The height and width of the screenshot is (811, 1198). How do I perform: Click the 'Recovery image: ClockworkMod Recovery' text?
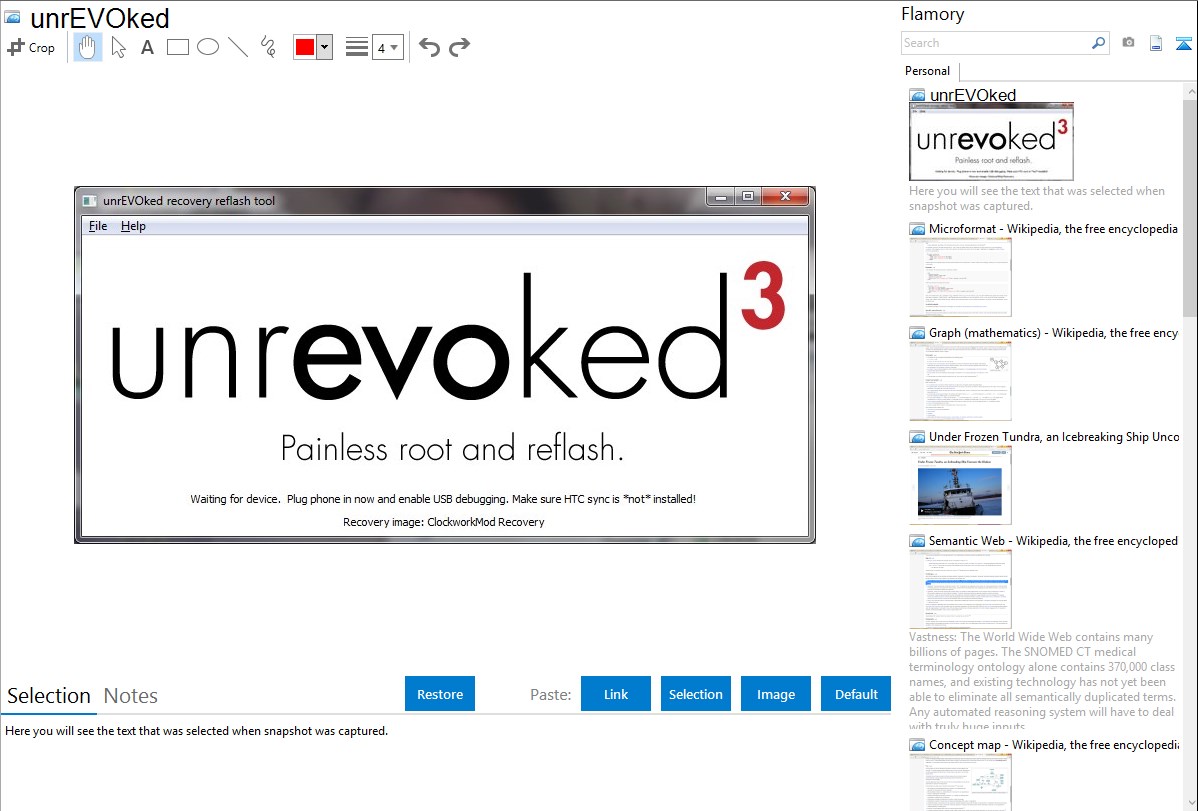pyautogui.click(x=444, y=522)
